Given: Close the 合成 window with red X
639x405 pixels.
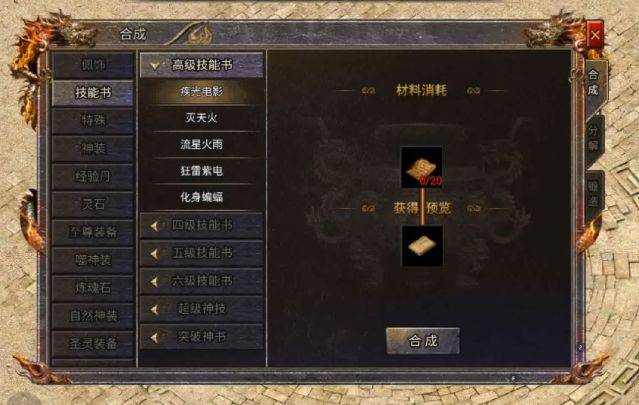Looking at the screenshot, I should pos(595,35).
